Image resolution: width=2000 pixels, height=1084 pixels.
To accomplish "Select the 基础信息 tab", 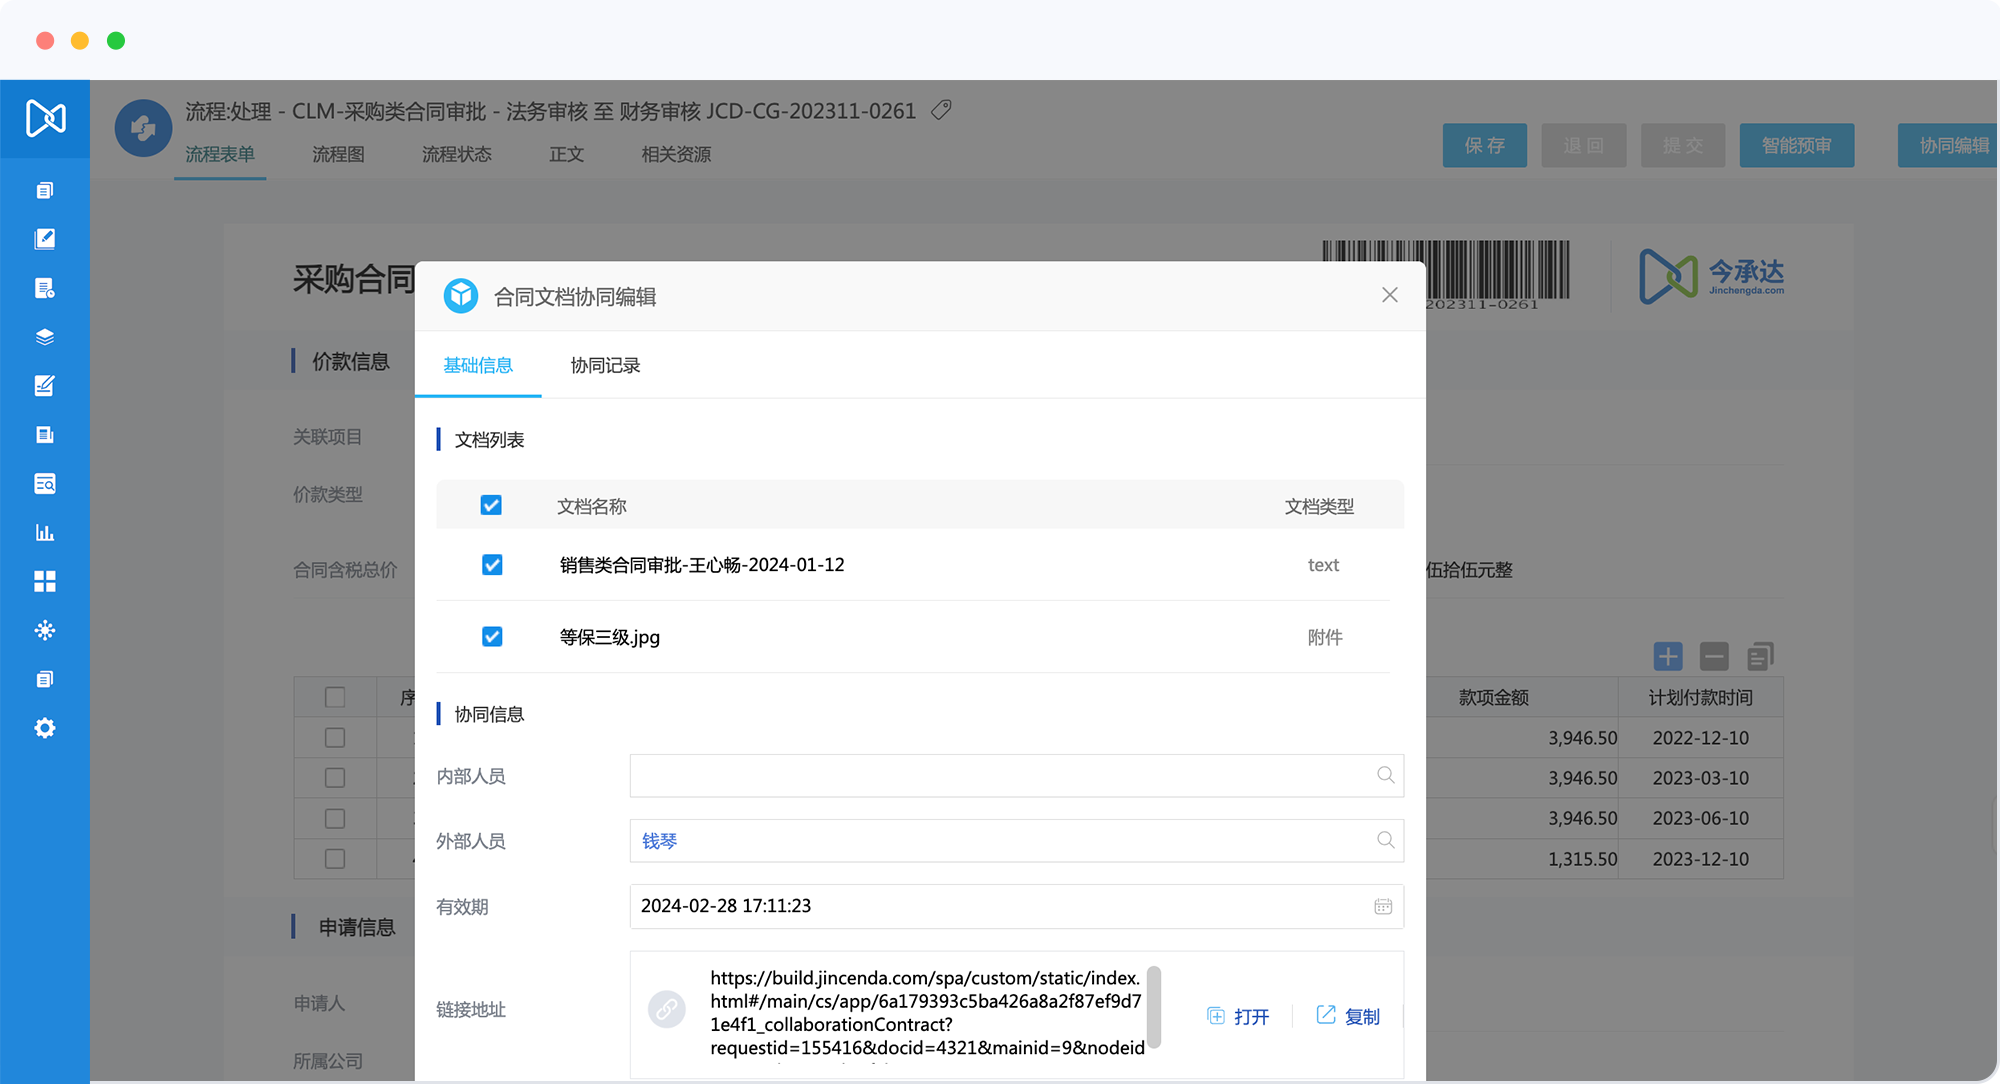I will coord(478,366).
